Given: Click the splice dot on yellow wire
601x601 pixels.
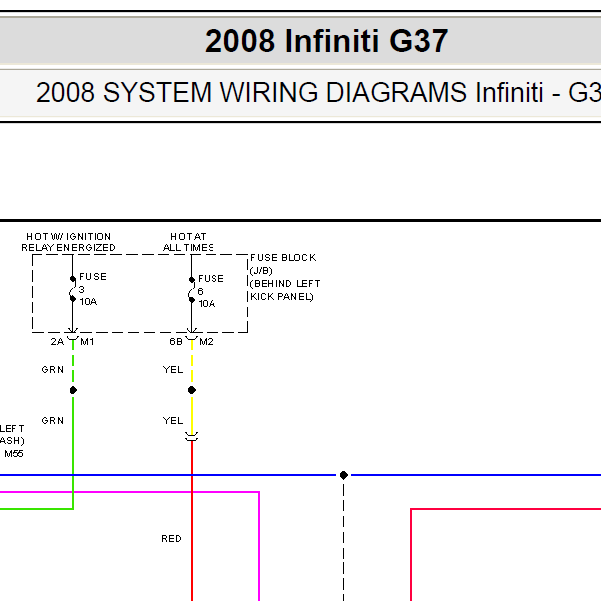Looking at the screenshot, I should point(192,390).
